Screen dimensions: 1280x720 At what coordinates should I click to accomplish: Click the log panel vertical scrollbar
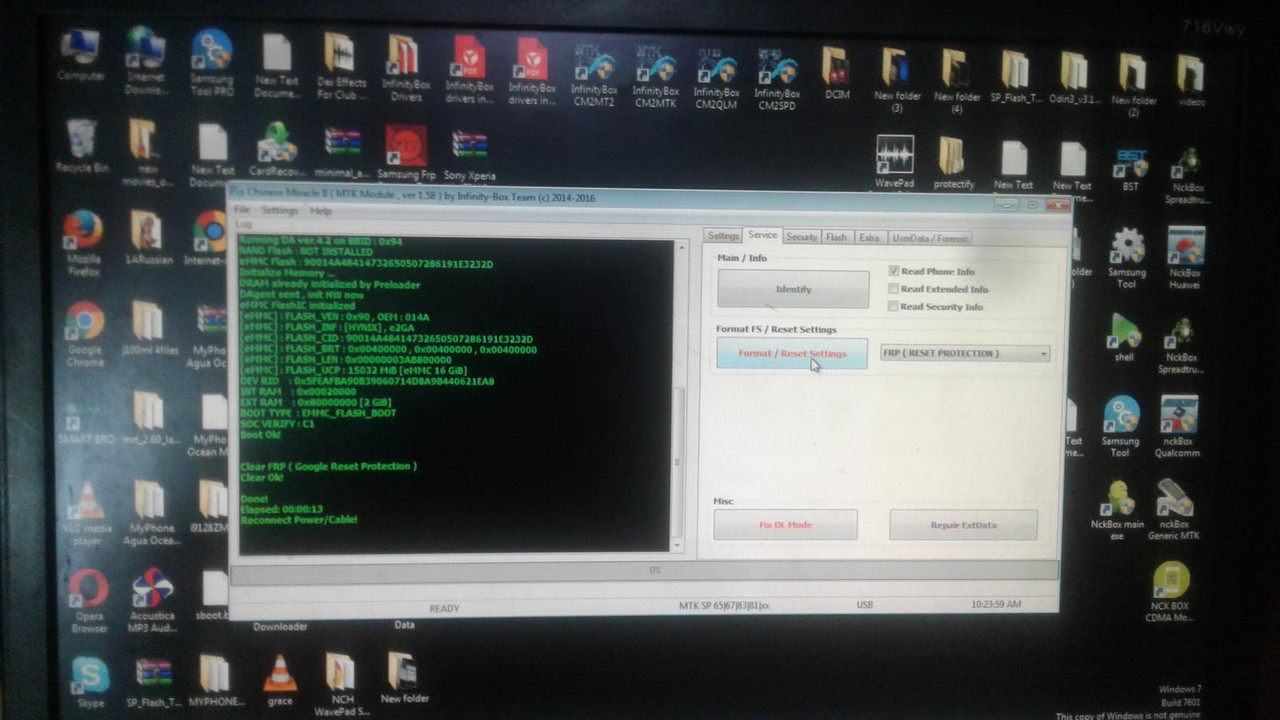click(677, 395)
